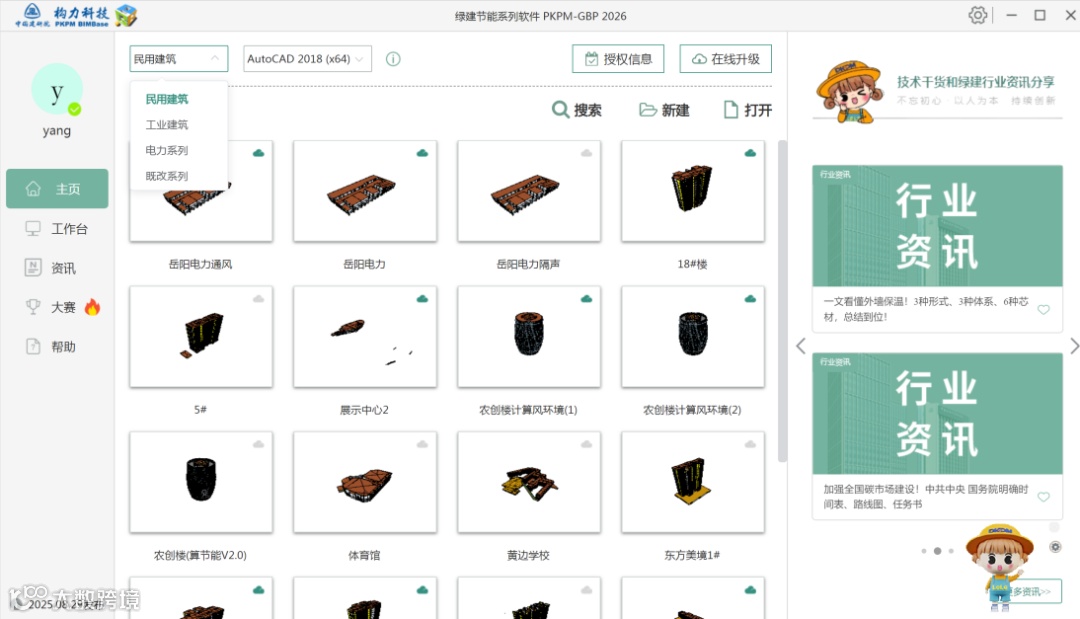The image size is (1080, 619).
Task: Click cloud icon on 农创楼计算风环境(1) card
Action: pos(586,299)
